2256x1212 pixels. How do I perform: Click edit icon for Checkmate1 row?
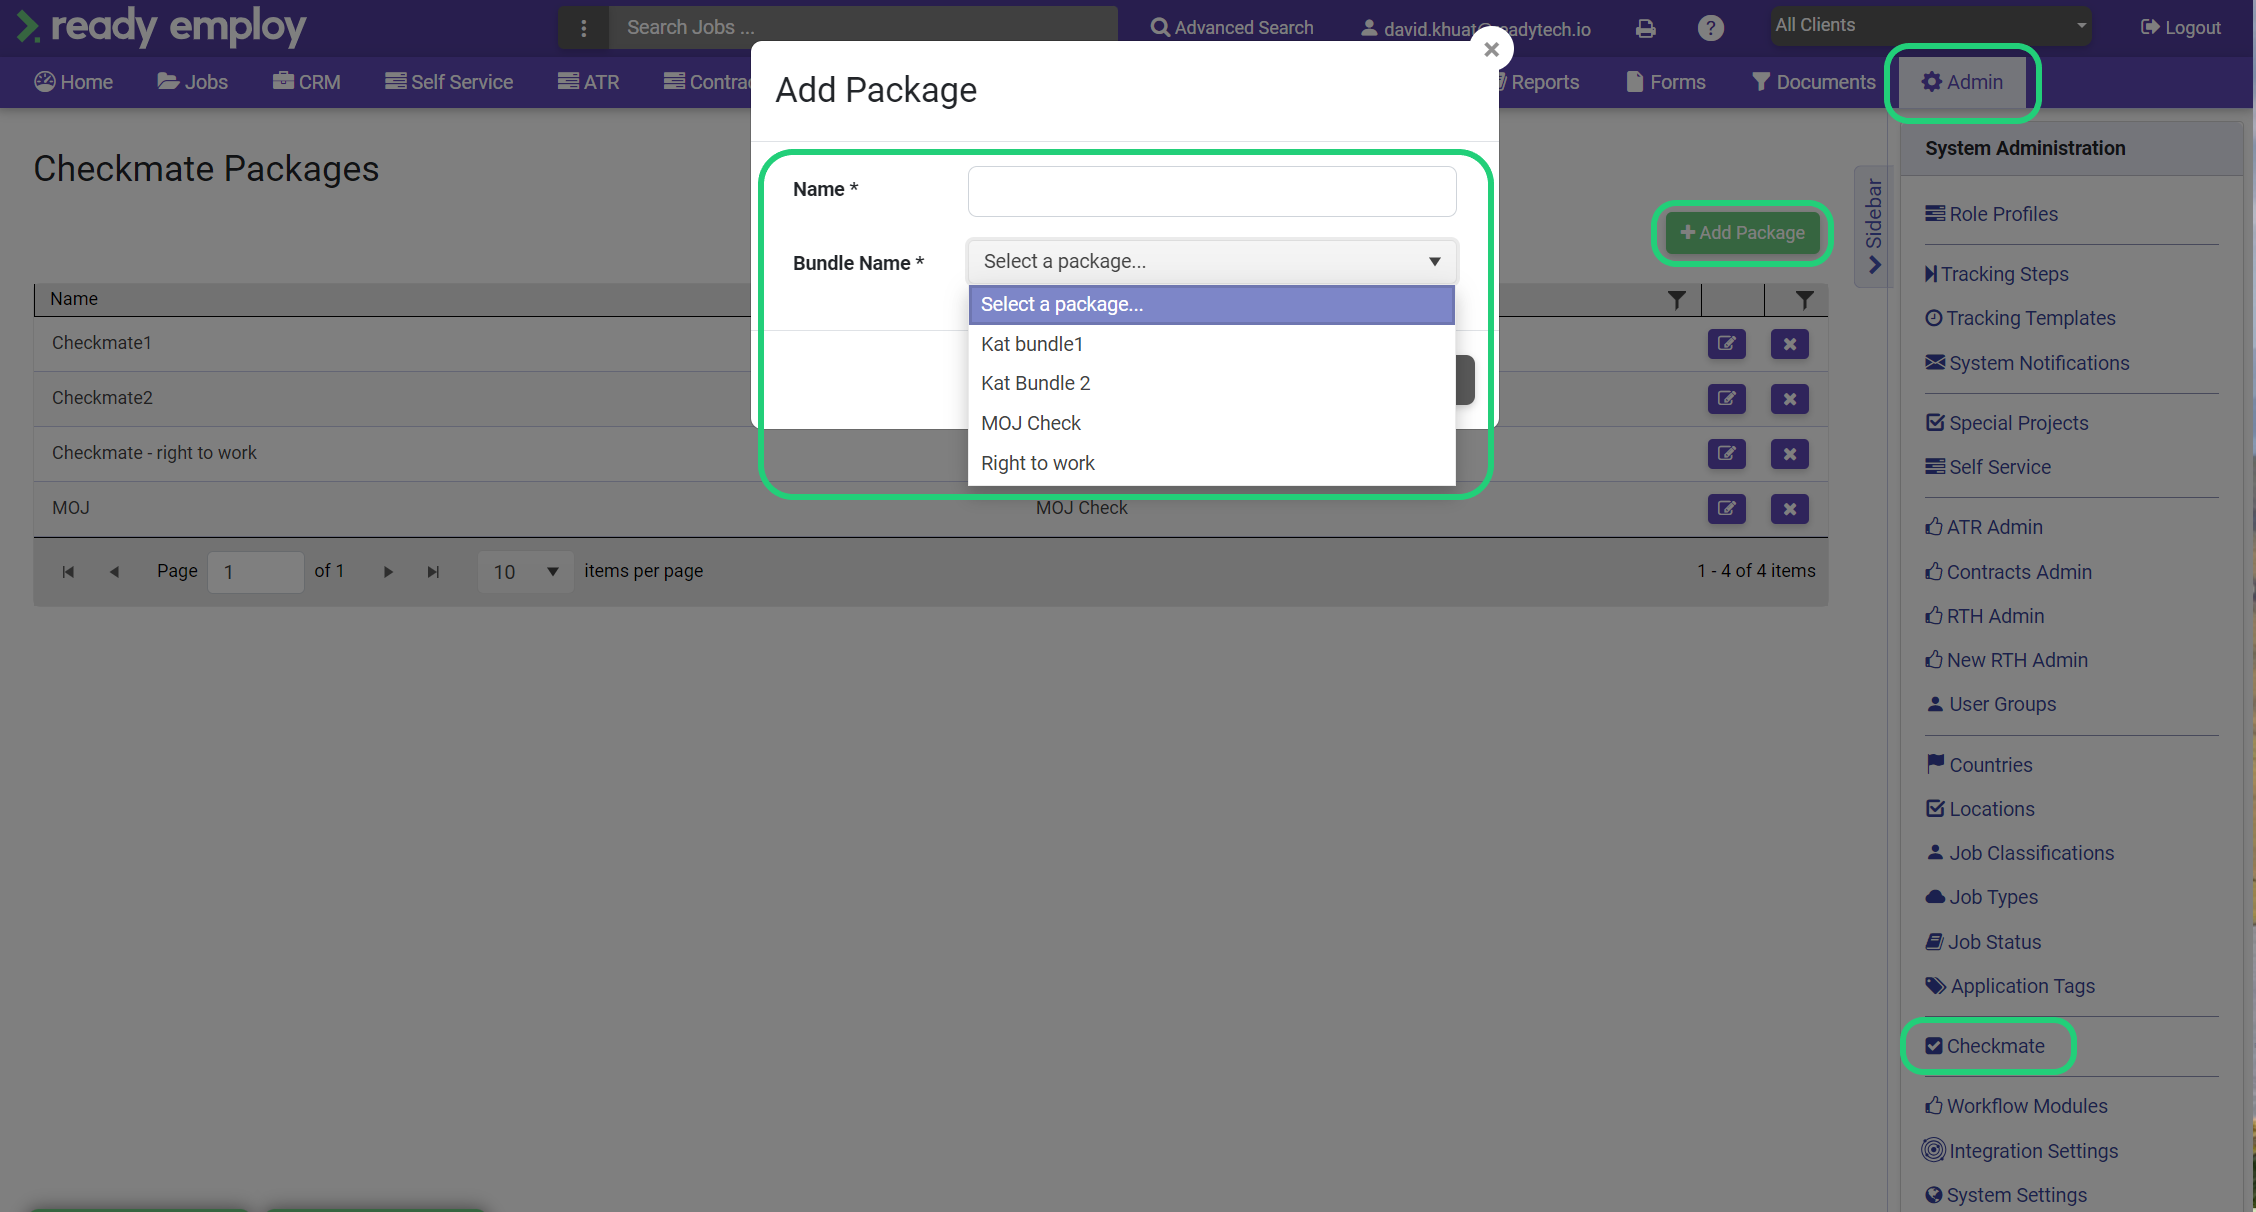pos(1726,344)
